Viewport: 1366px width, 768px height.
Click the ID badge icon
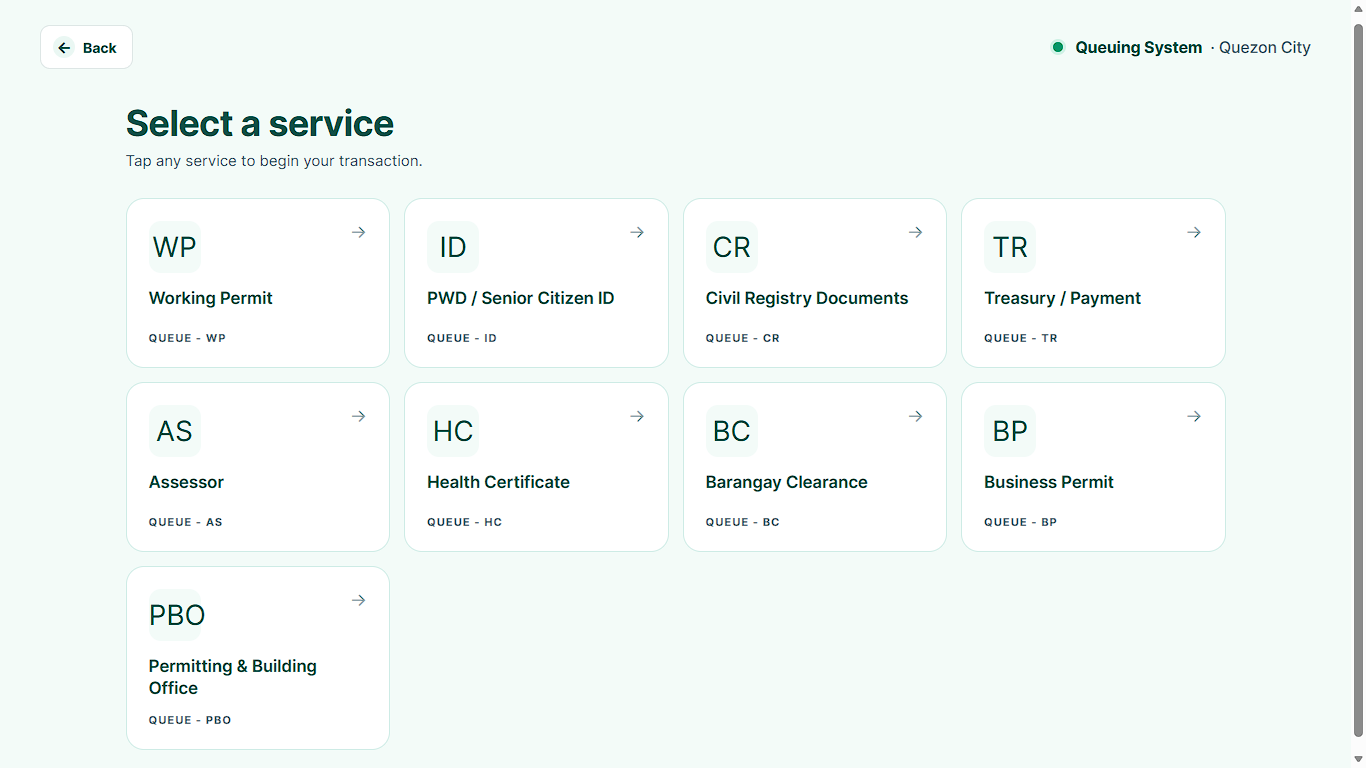tap(453, 247)
